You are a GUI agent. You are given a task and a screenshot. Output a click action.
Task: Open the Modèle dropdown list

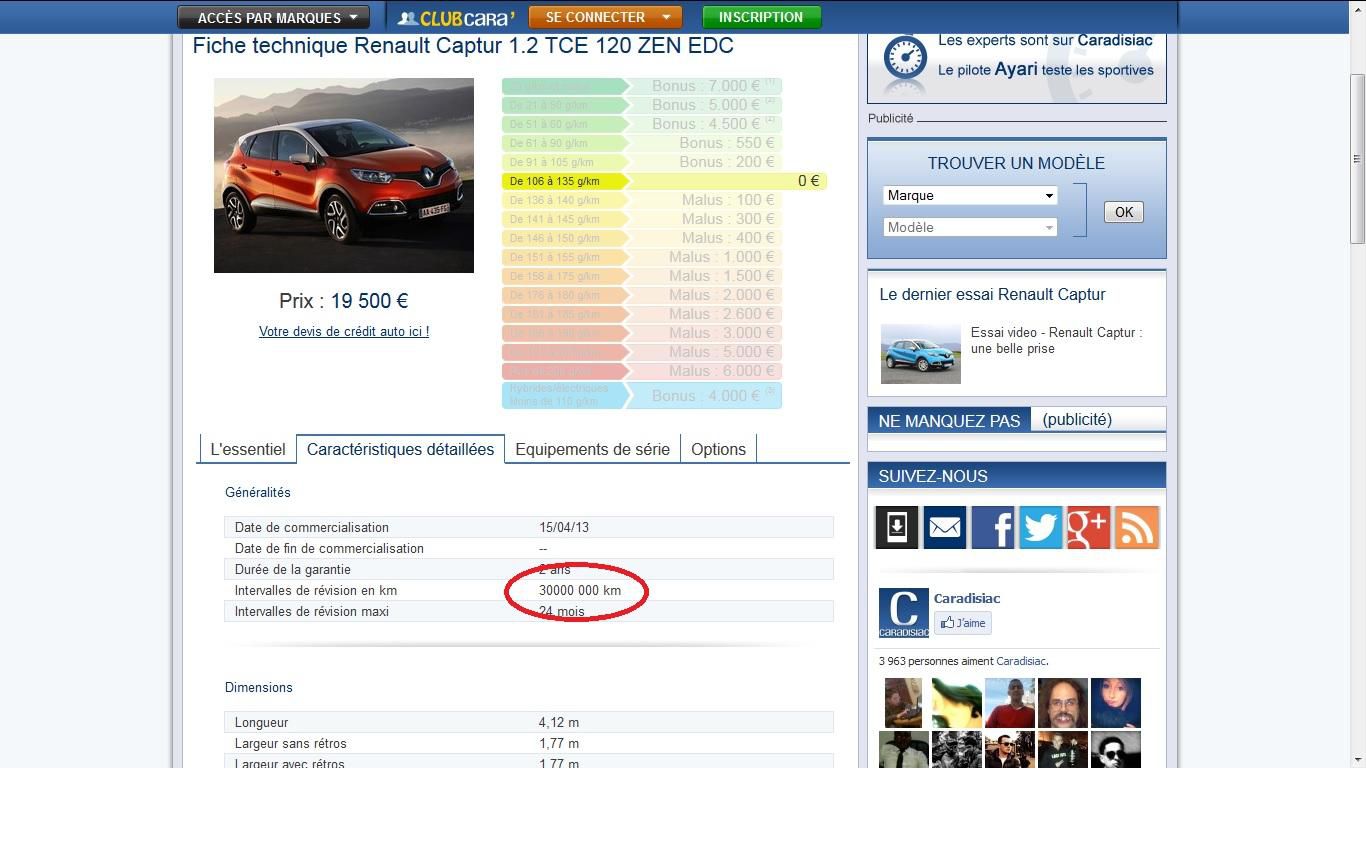pos(970,227)
